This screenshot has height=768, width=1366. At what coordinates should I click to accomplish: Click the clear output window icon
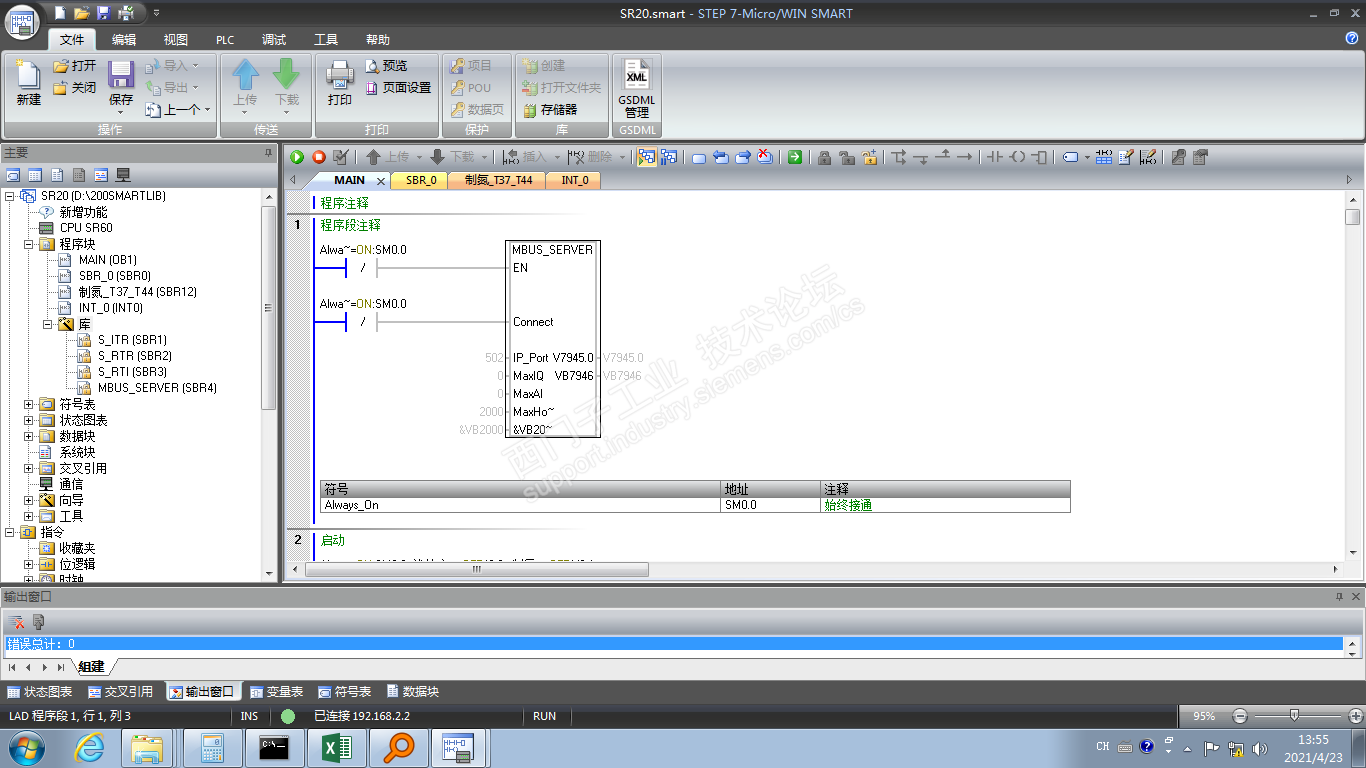17,622
